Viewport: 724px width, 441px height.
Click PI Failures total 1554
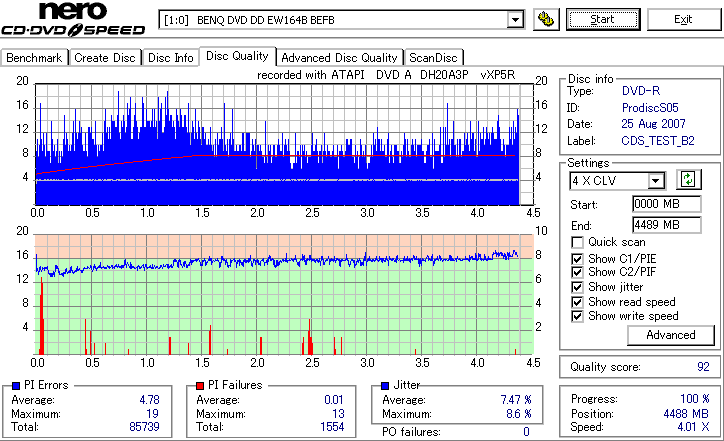[332, 427]
